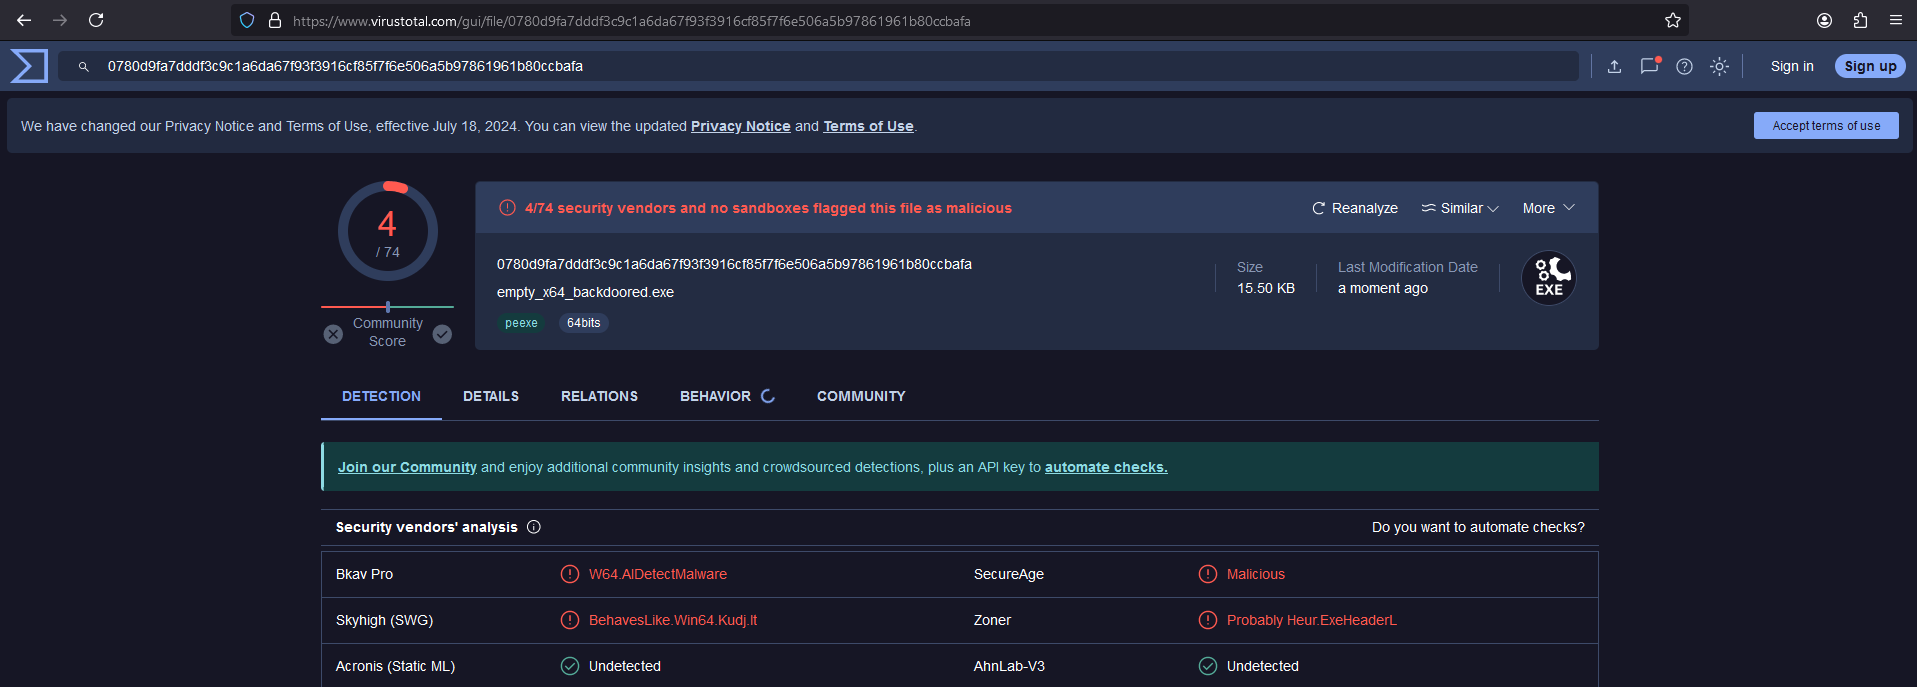Click the EXE file type icon
Screen dimensions: 1917x687
1549,278
